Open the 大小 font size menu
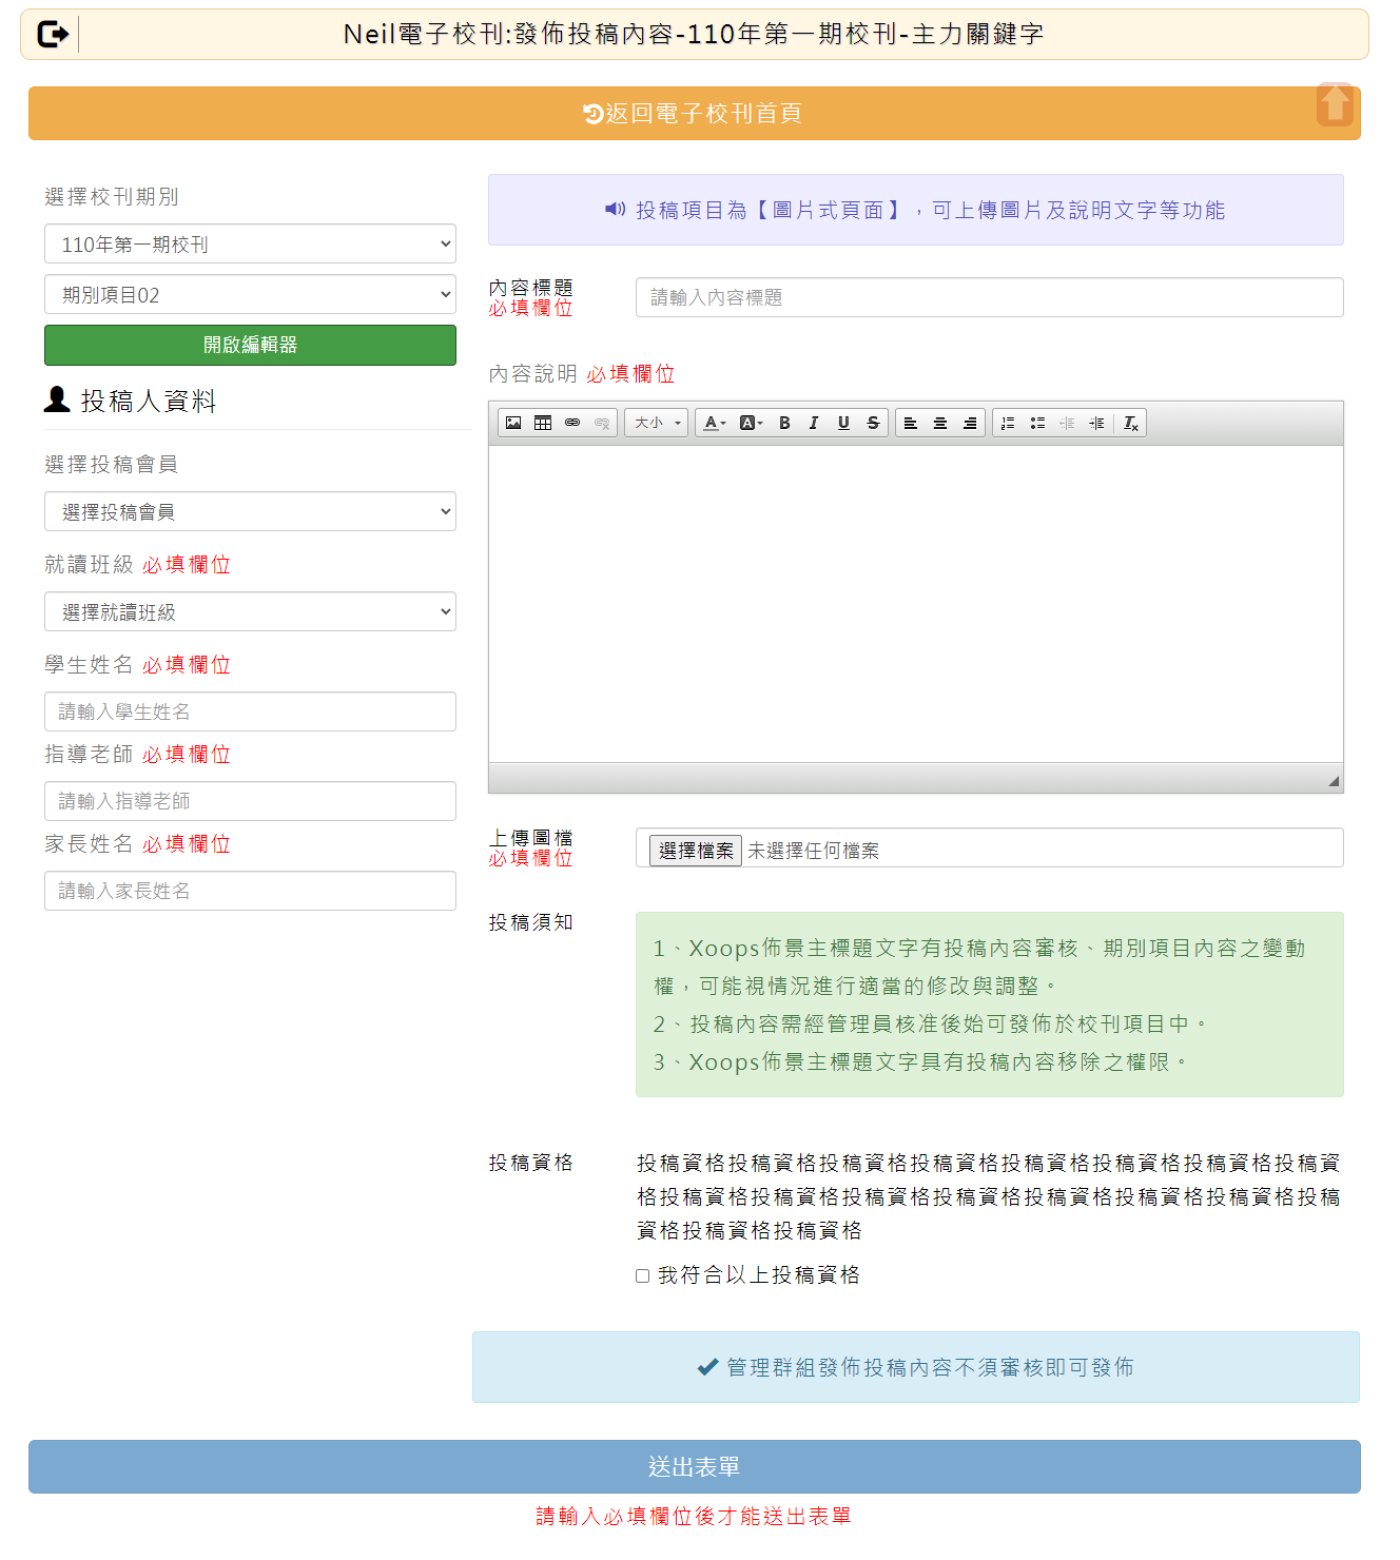1400x1560 pixels. pos(655,422)
